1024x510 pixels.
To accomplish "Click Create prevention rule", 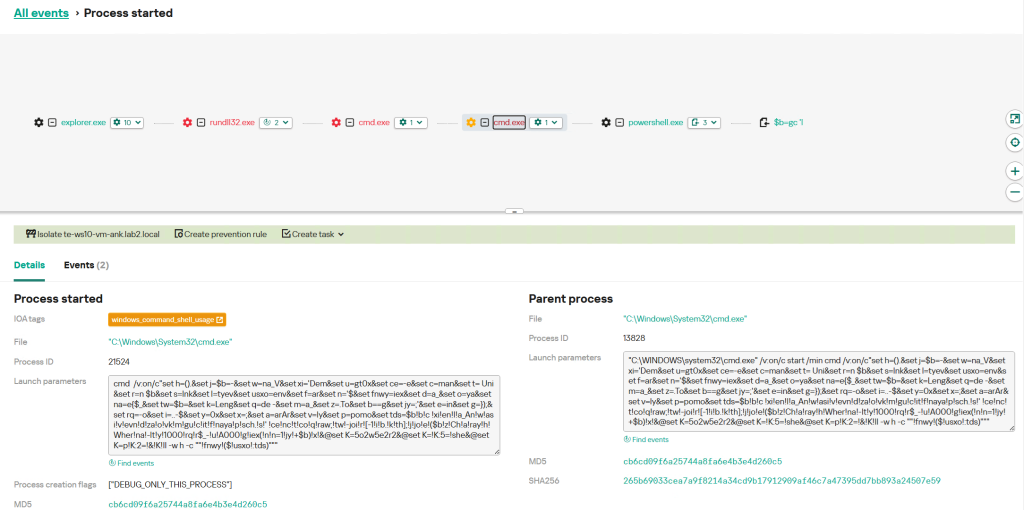I will coord(221,234).
